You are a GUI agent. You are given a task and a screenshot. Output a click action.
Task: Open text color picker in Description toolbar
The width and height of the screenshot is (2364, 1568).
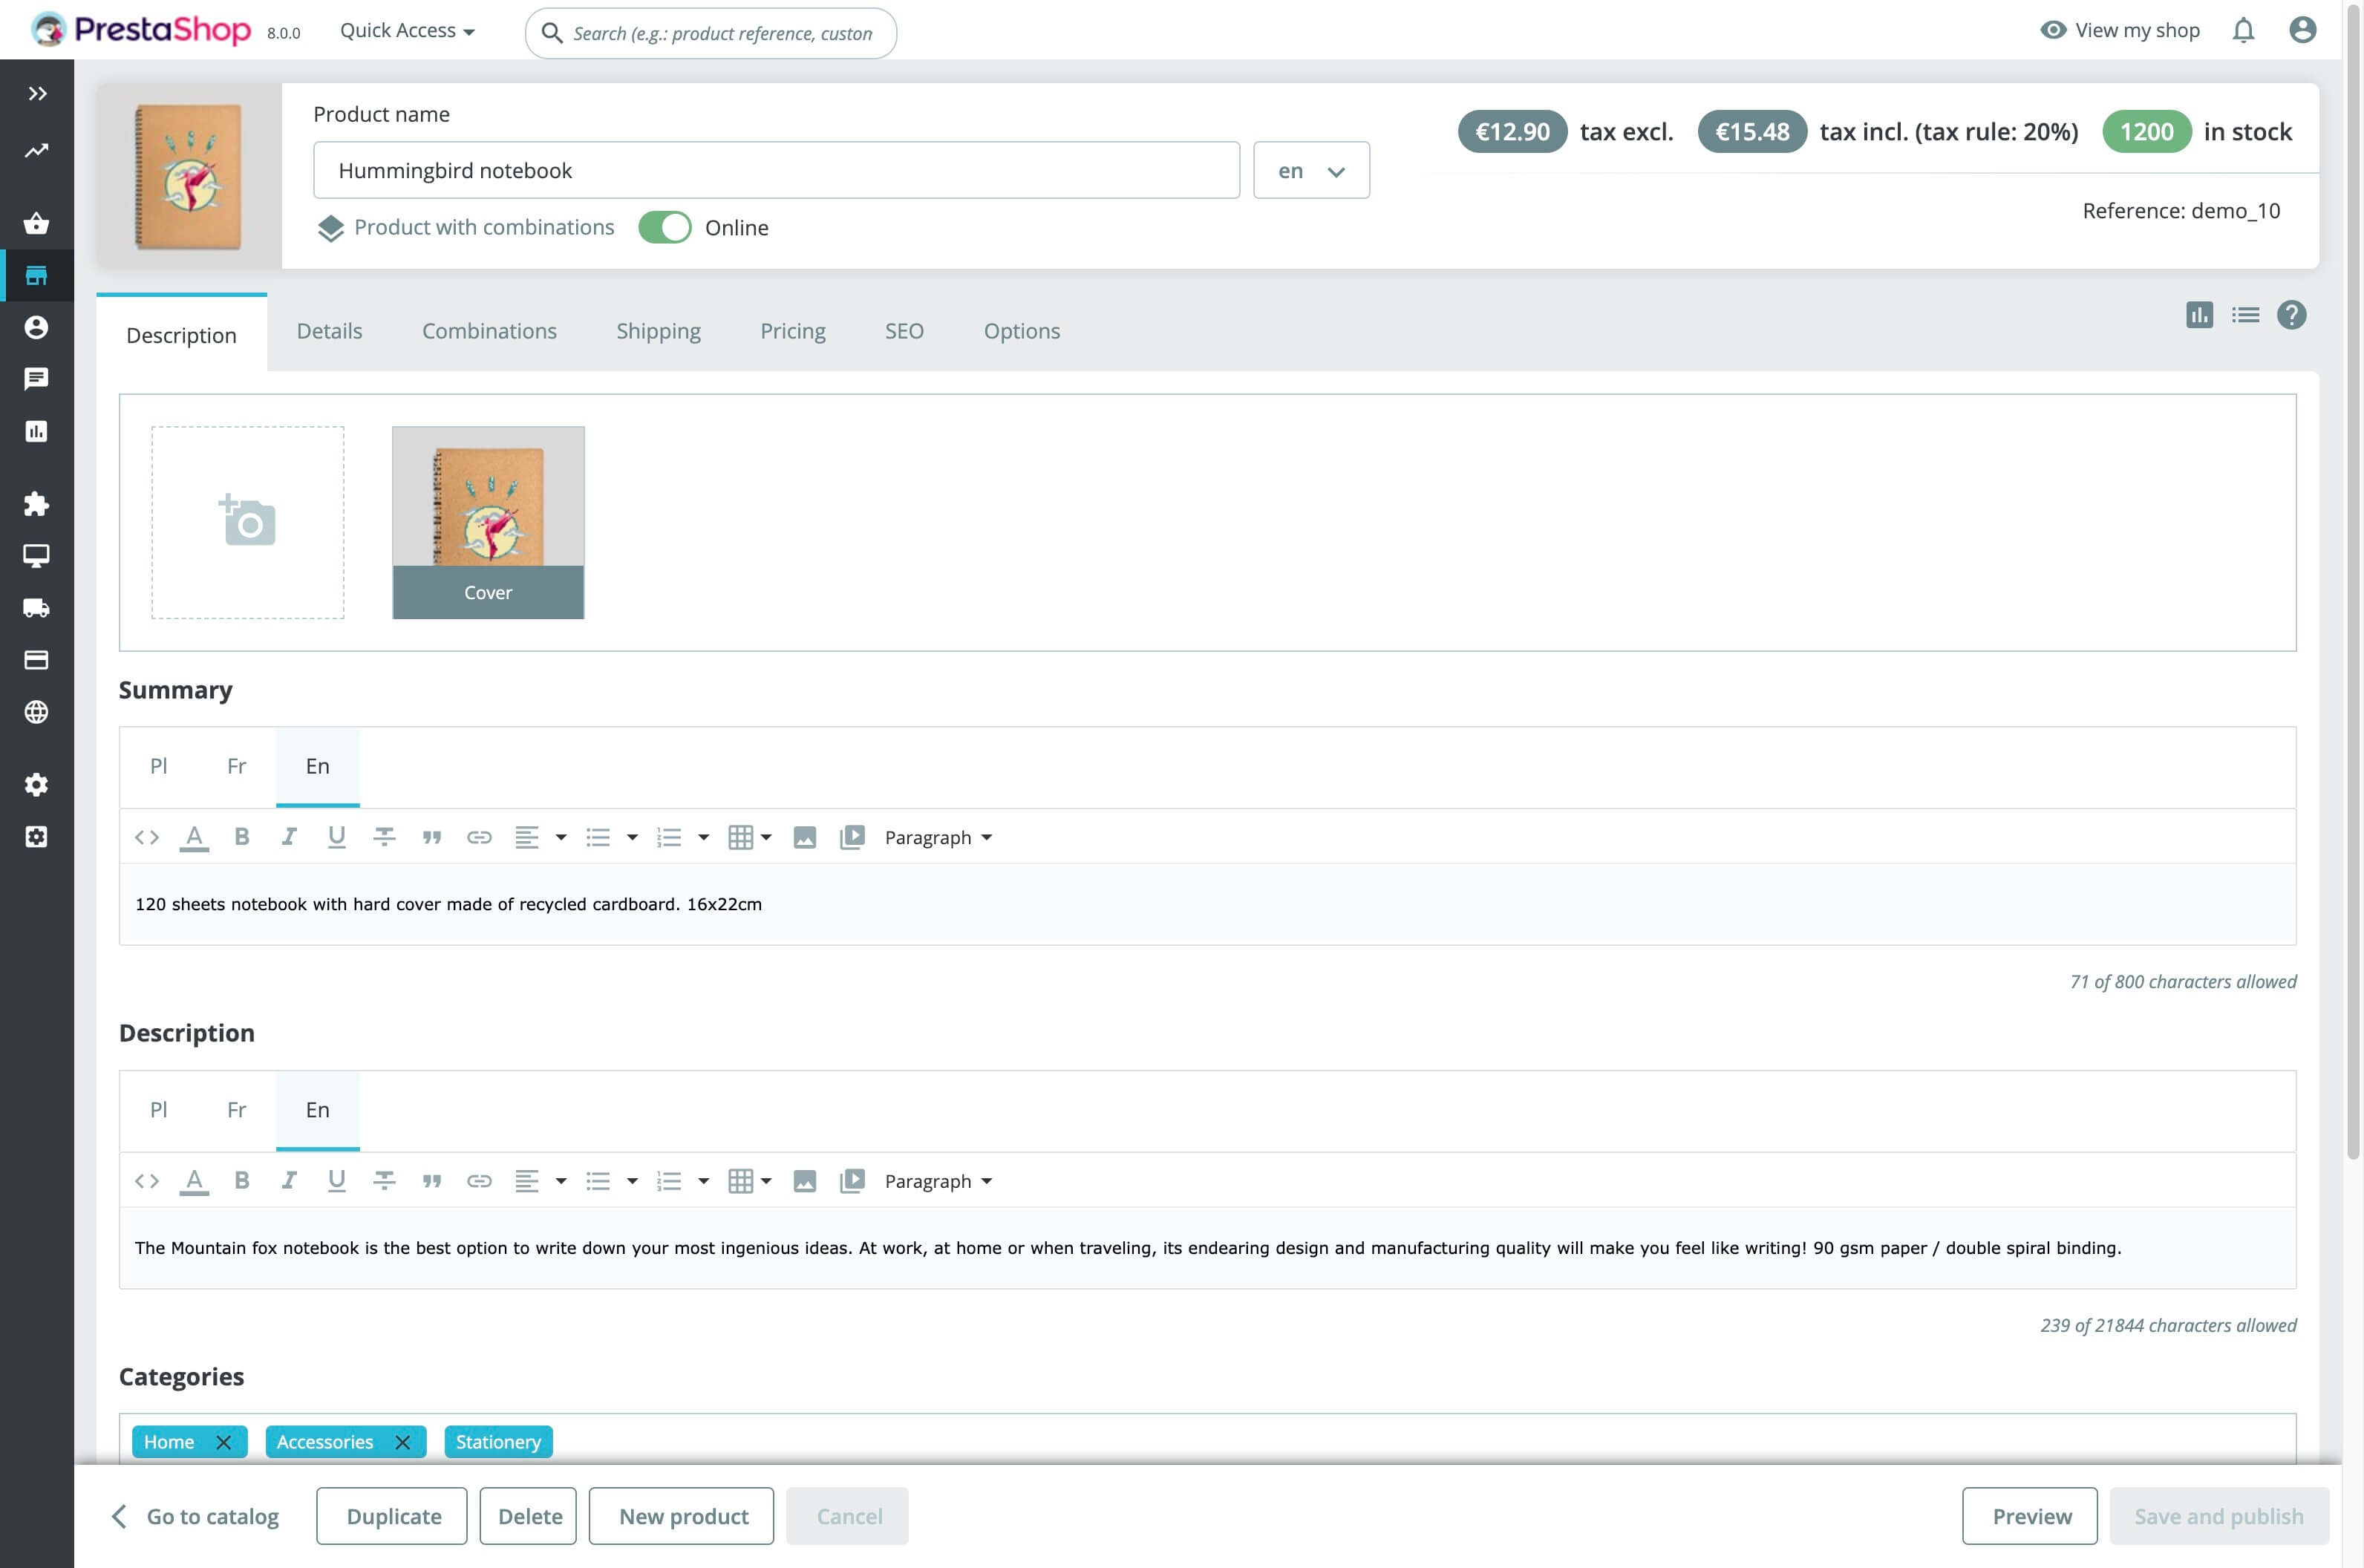click(x=194, y=1181)
